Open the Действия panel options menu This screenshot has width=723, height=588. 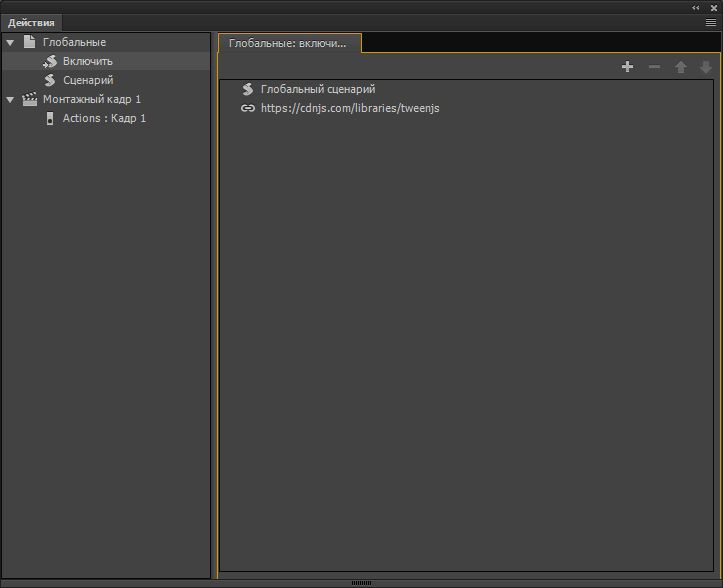[x=711, y=23]
